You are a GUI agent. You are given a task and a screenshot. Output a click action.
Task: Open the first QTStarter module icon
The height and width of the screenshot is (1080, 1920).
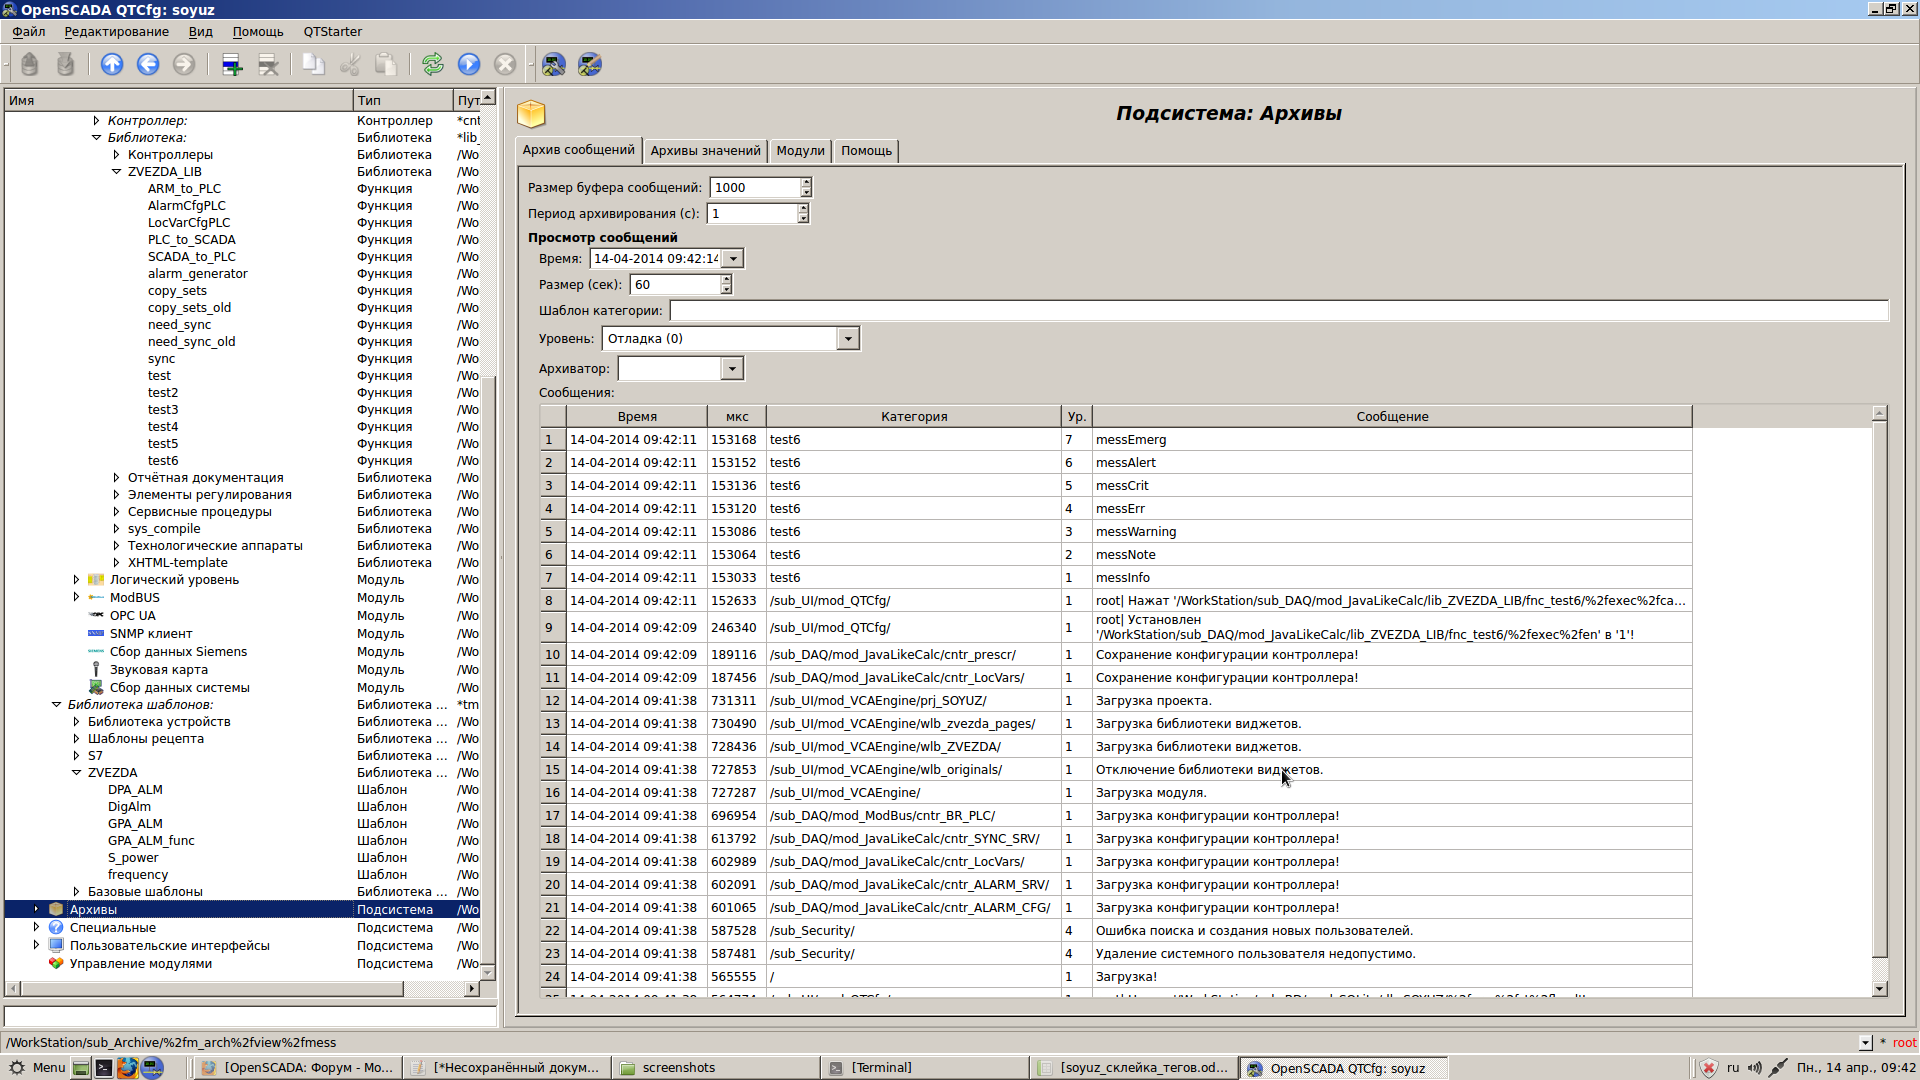(554, 65)
